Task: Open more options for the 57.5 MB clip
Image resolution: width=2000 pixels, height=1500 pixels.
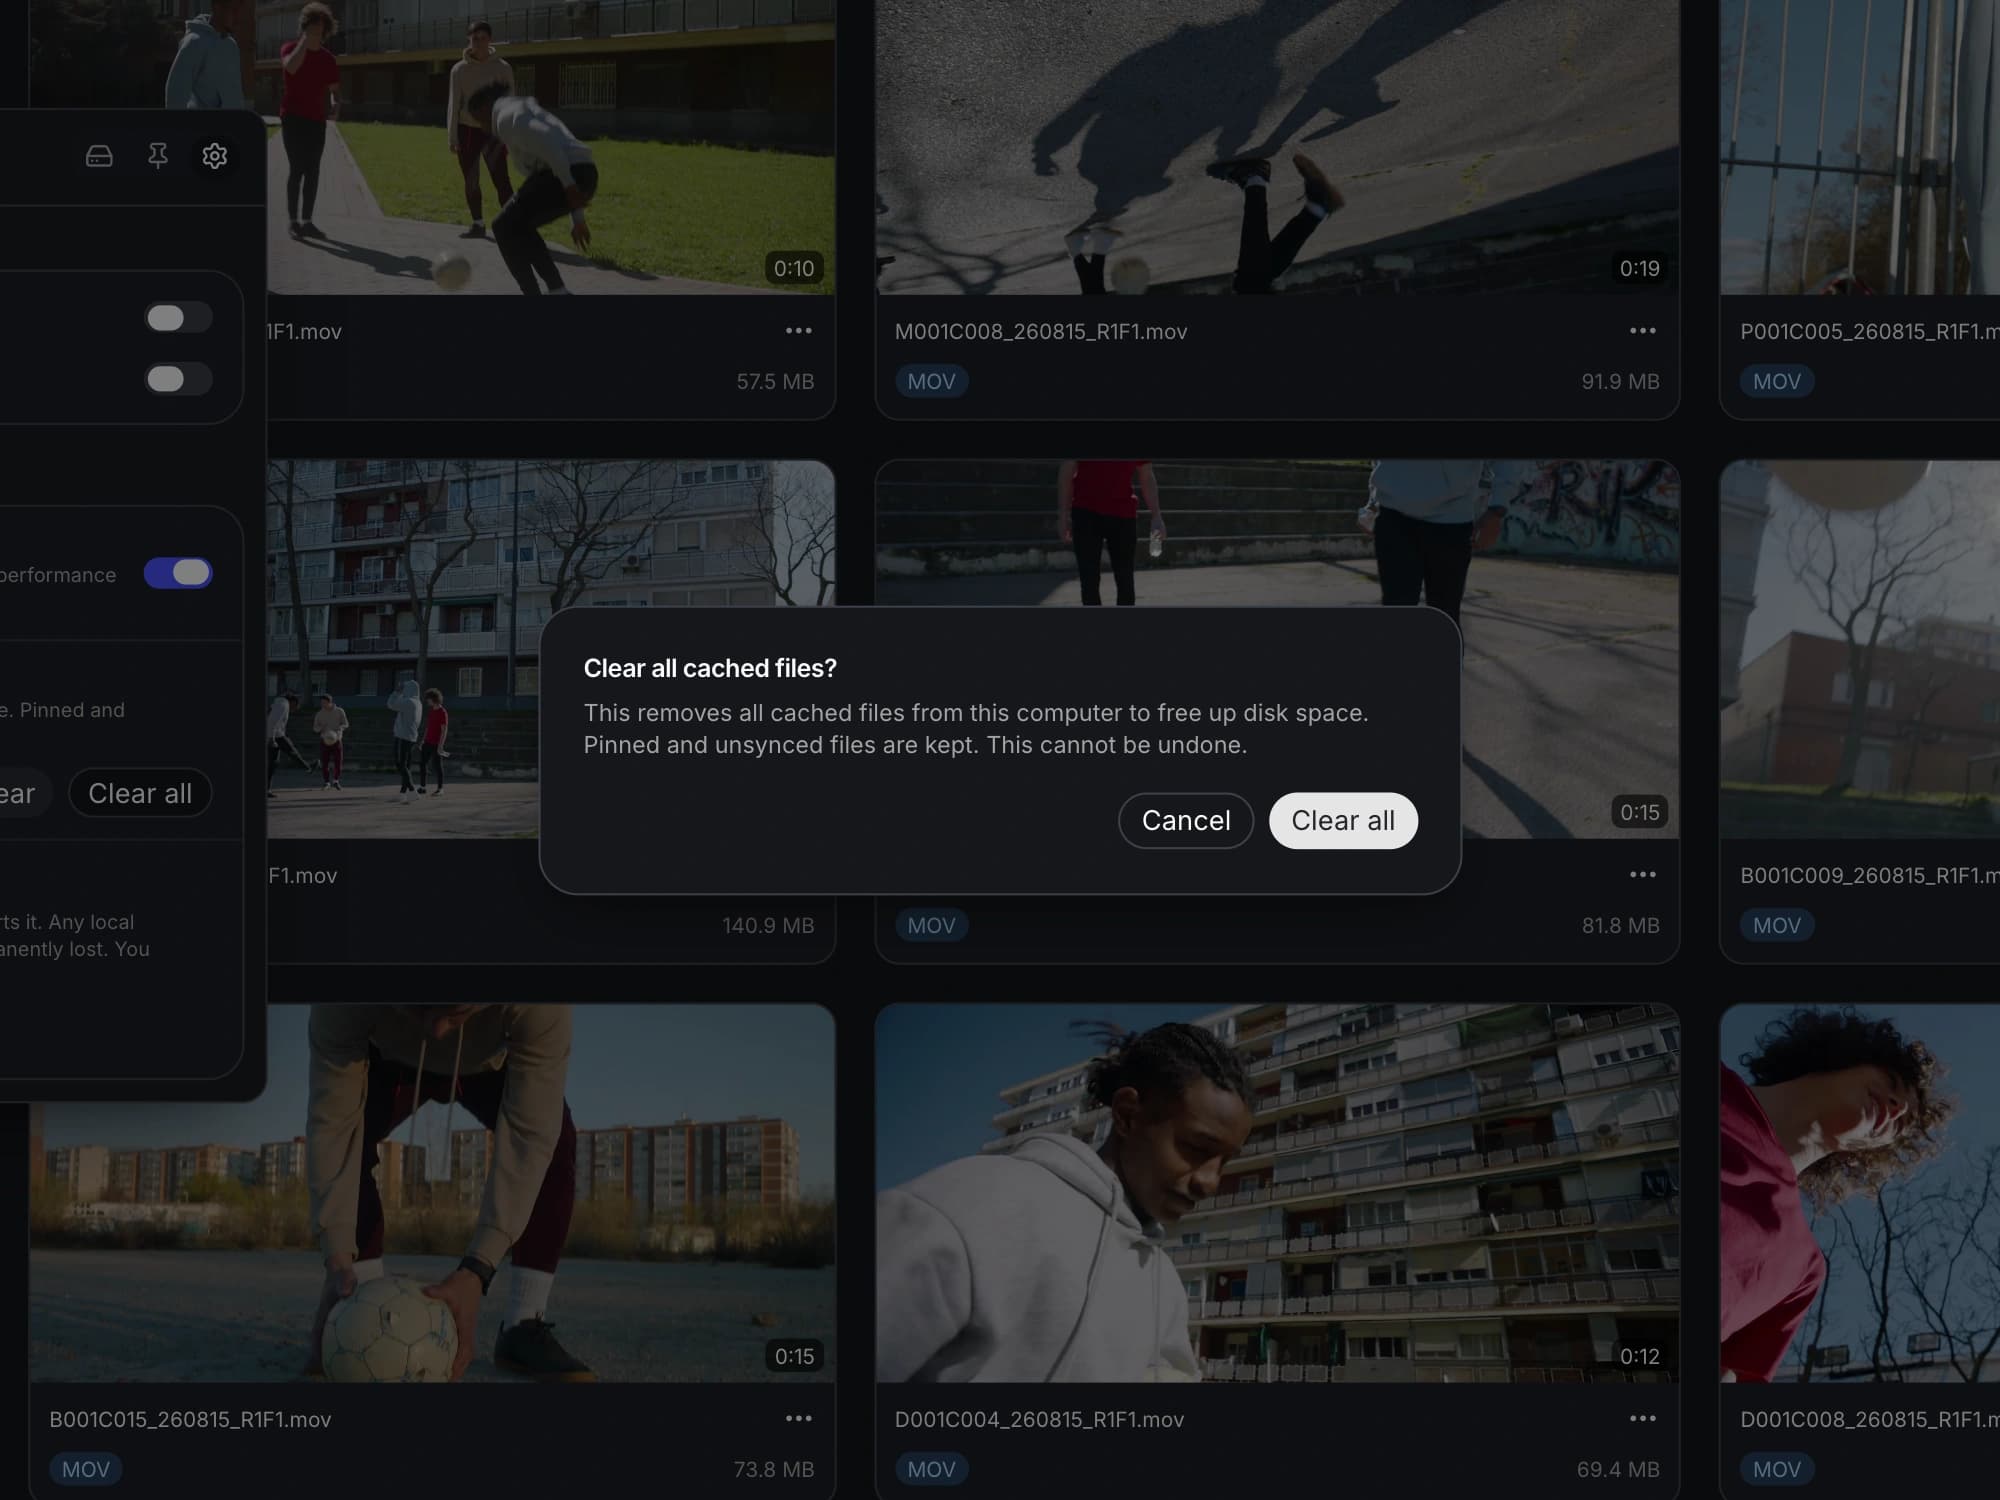Action: 798,331
